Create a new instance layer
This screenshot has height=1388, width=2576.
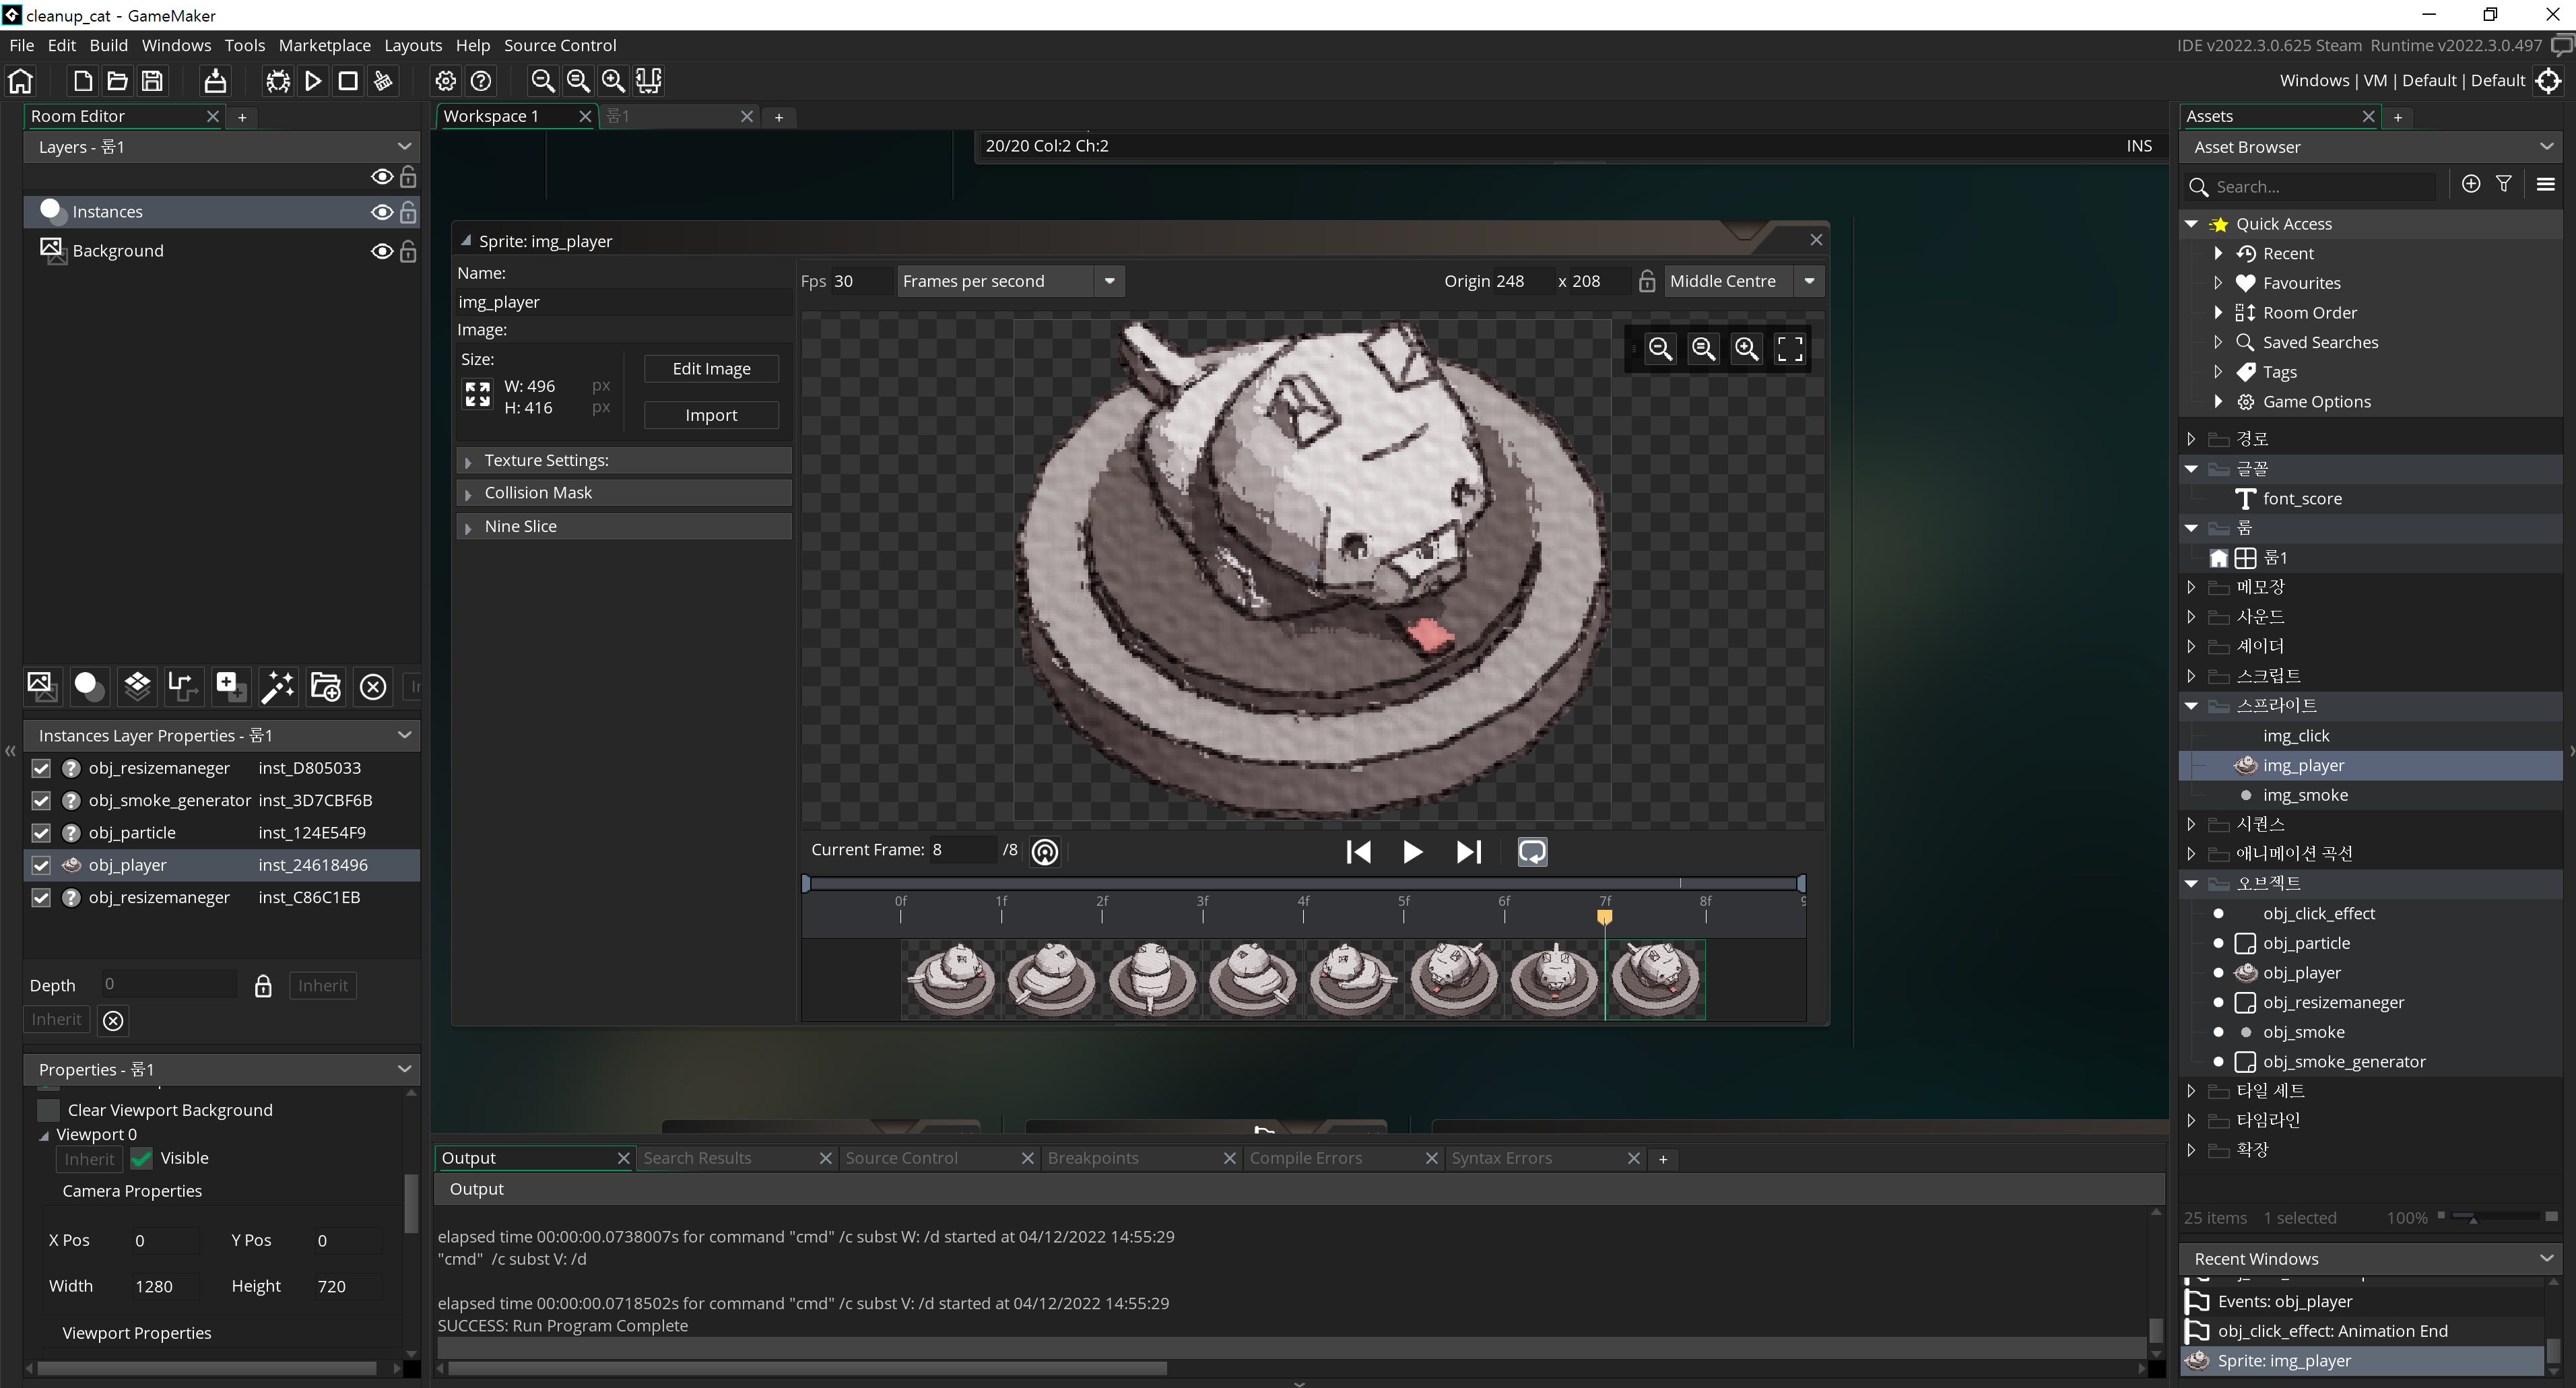(89, 686)
